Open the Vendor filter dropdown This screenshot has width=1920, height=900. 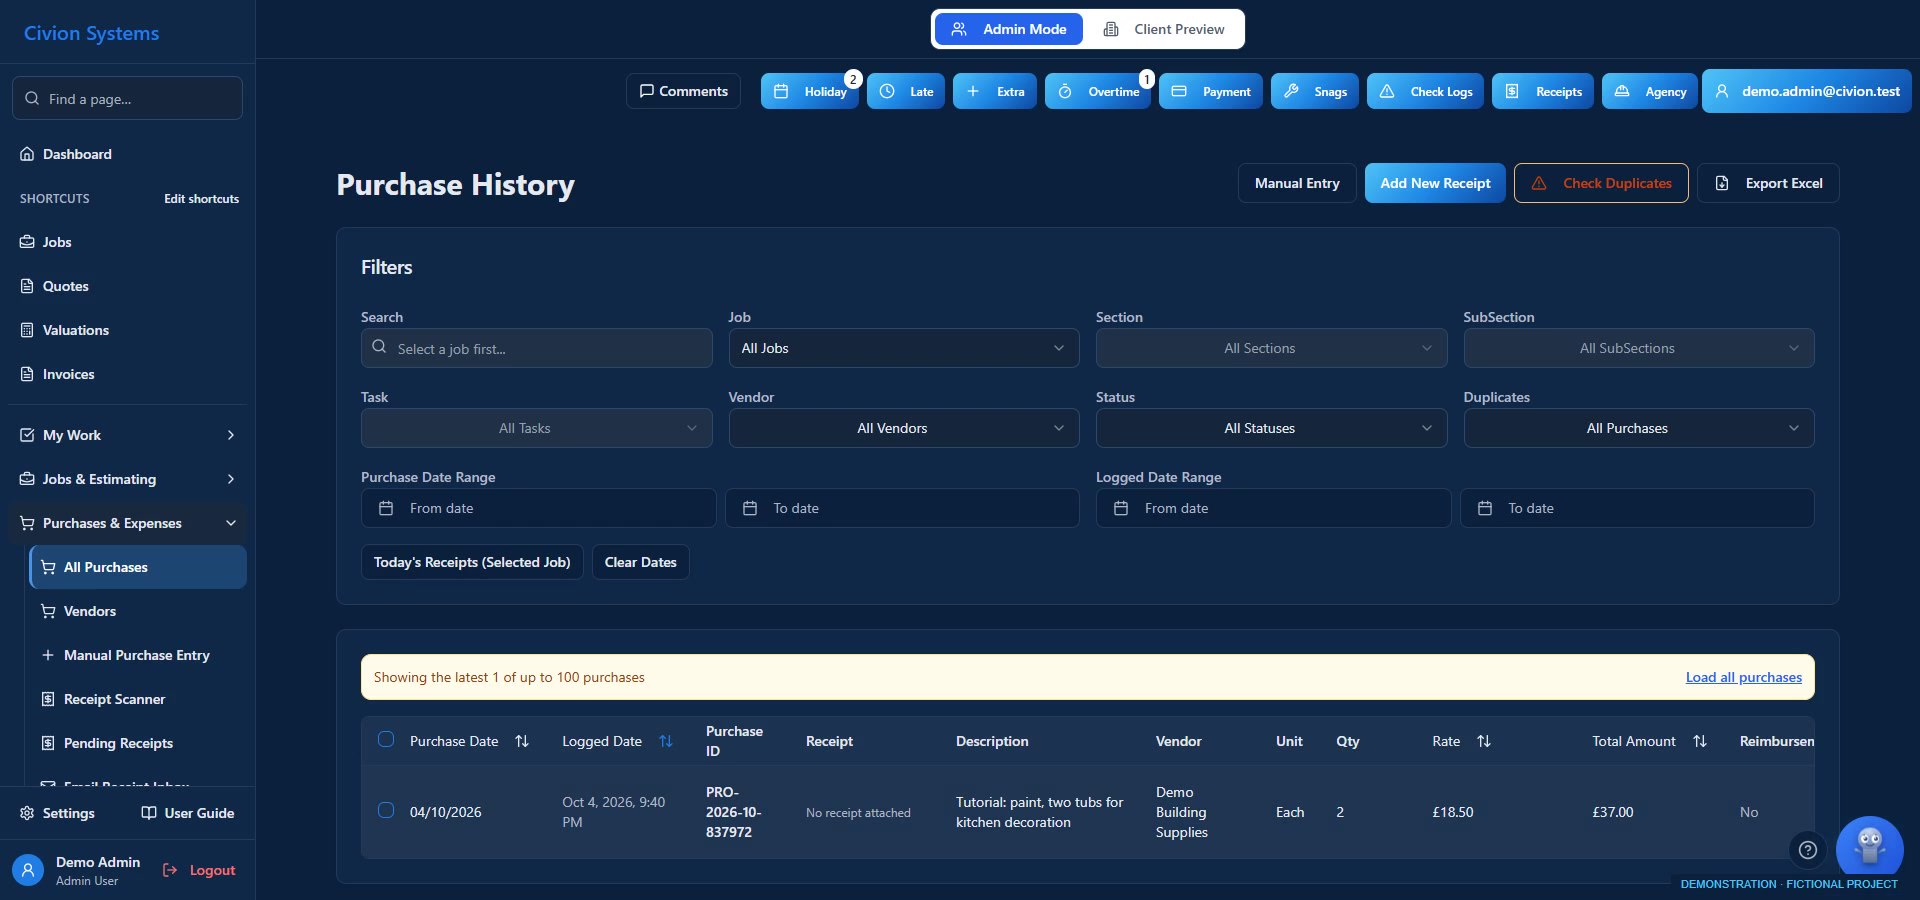(904, 428)
